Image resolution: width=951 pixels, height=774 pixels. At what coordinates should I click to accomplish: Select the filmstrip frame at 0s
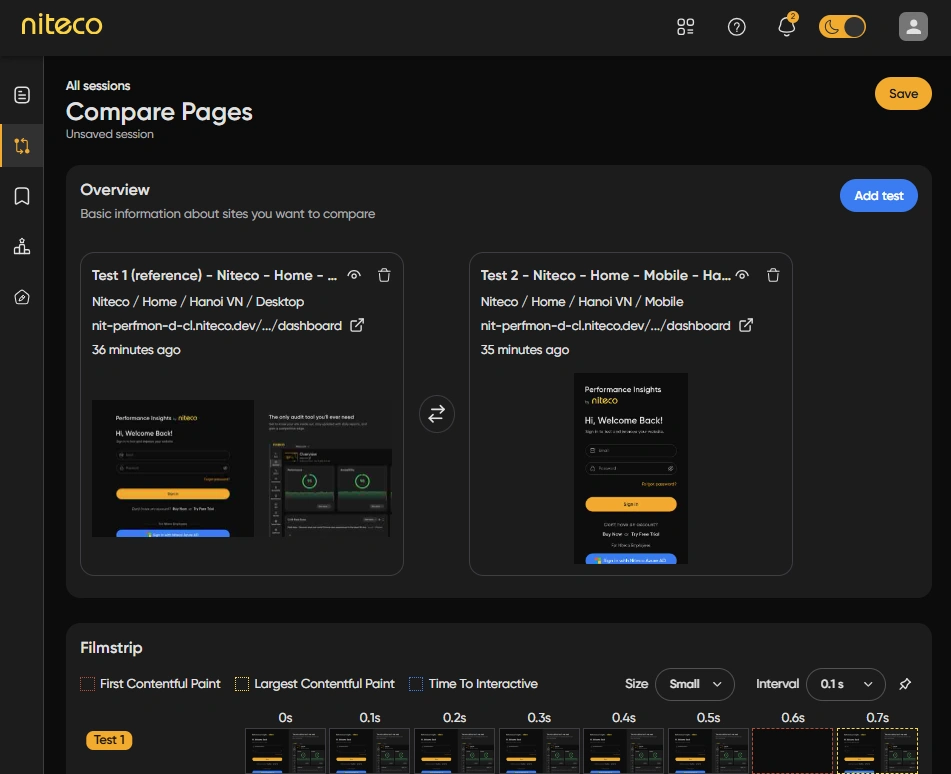pos(285,751)
